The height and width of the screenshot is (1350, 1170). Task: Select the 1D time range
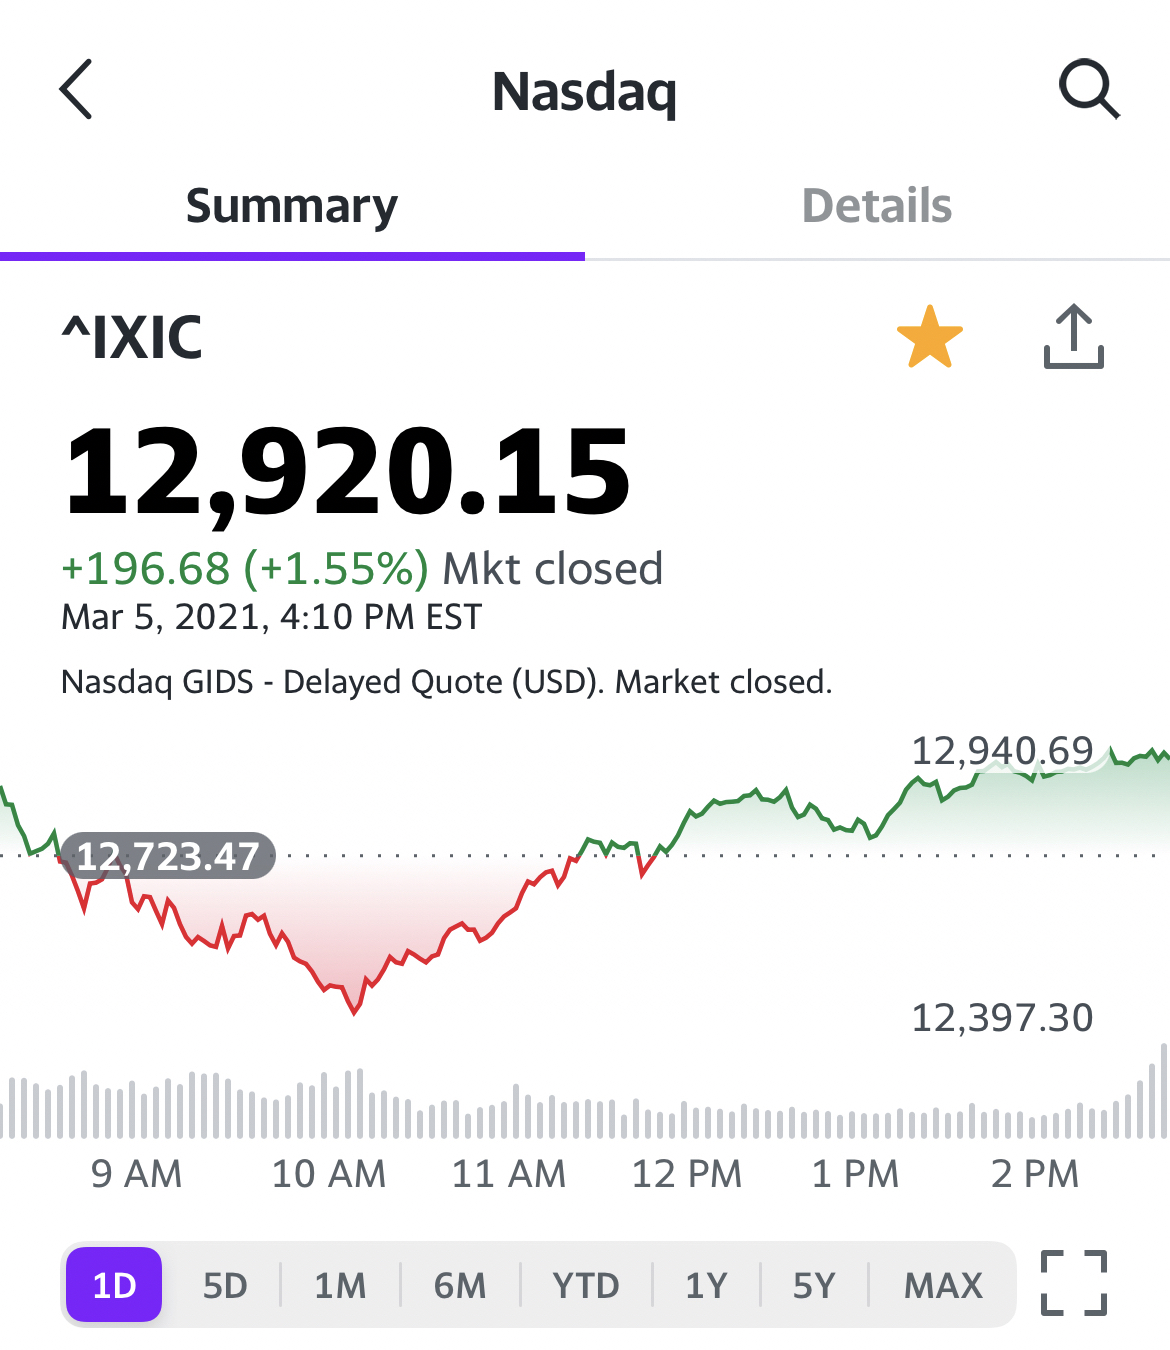[x=114, y=1285]
